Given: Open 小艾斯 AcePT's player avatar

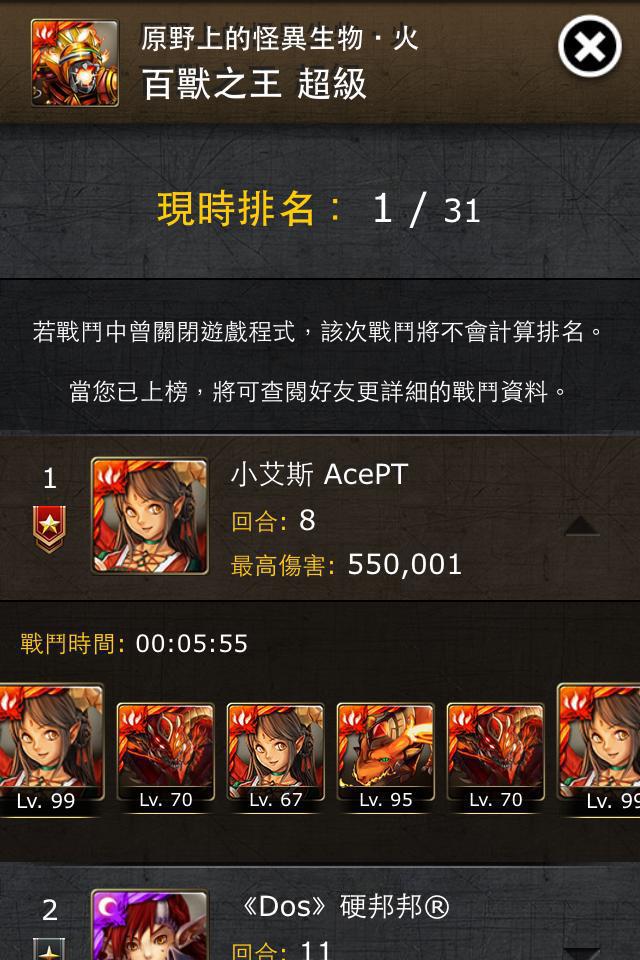Looking at the screenshot, I should click(150, 516).
